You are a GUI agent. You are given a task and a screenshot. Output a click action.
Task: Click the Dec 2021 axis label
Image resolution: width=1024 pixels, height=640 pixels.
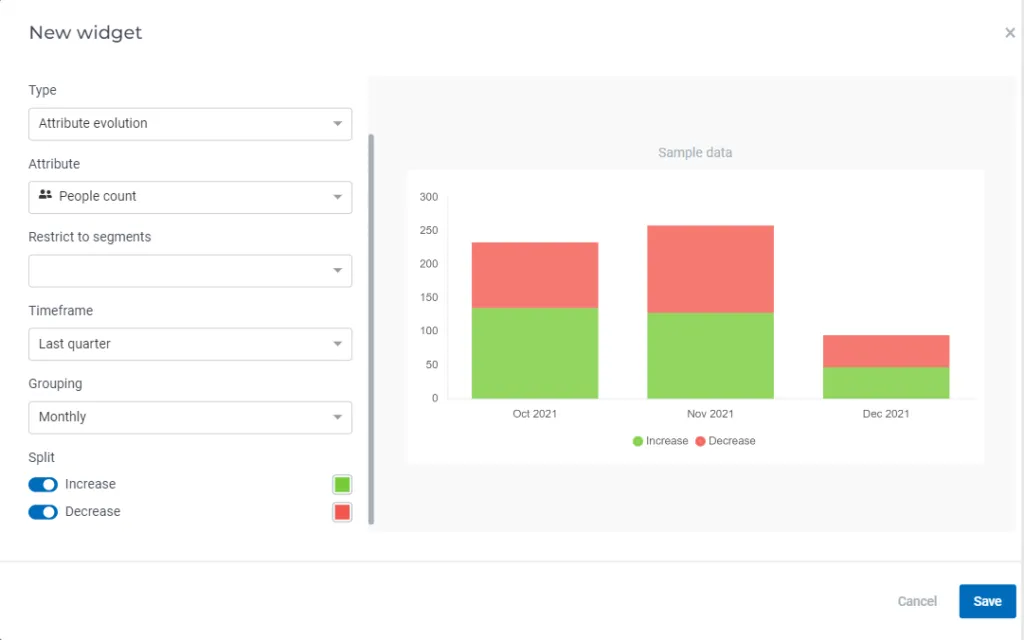[x=886, y=414]
